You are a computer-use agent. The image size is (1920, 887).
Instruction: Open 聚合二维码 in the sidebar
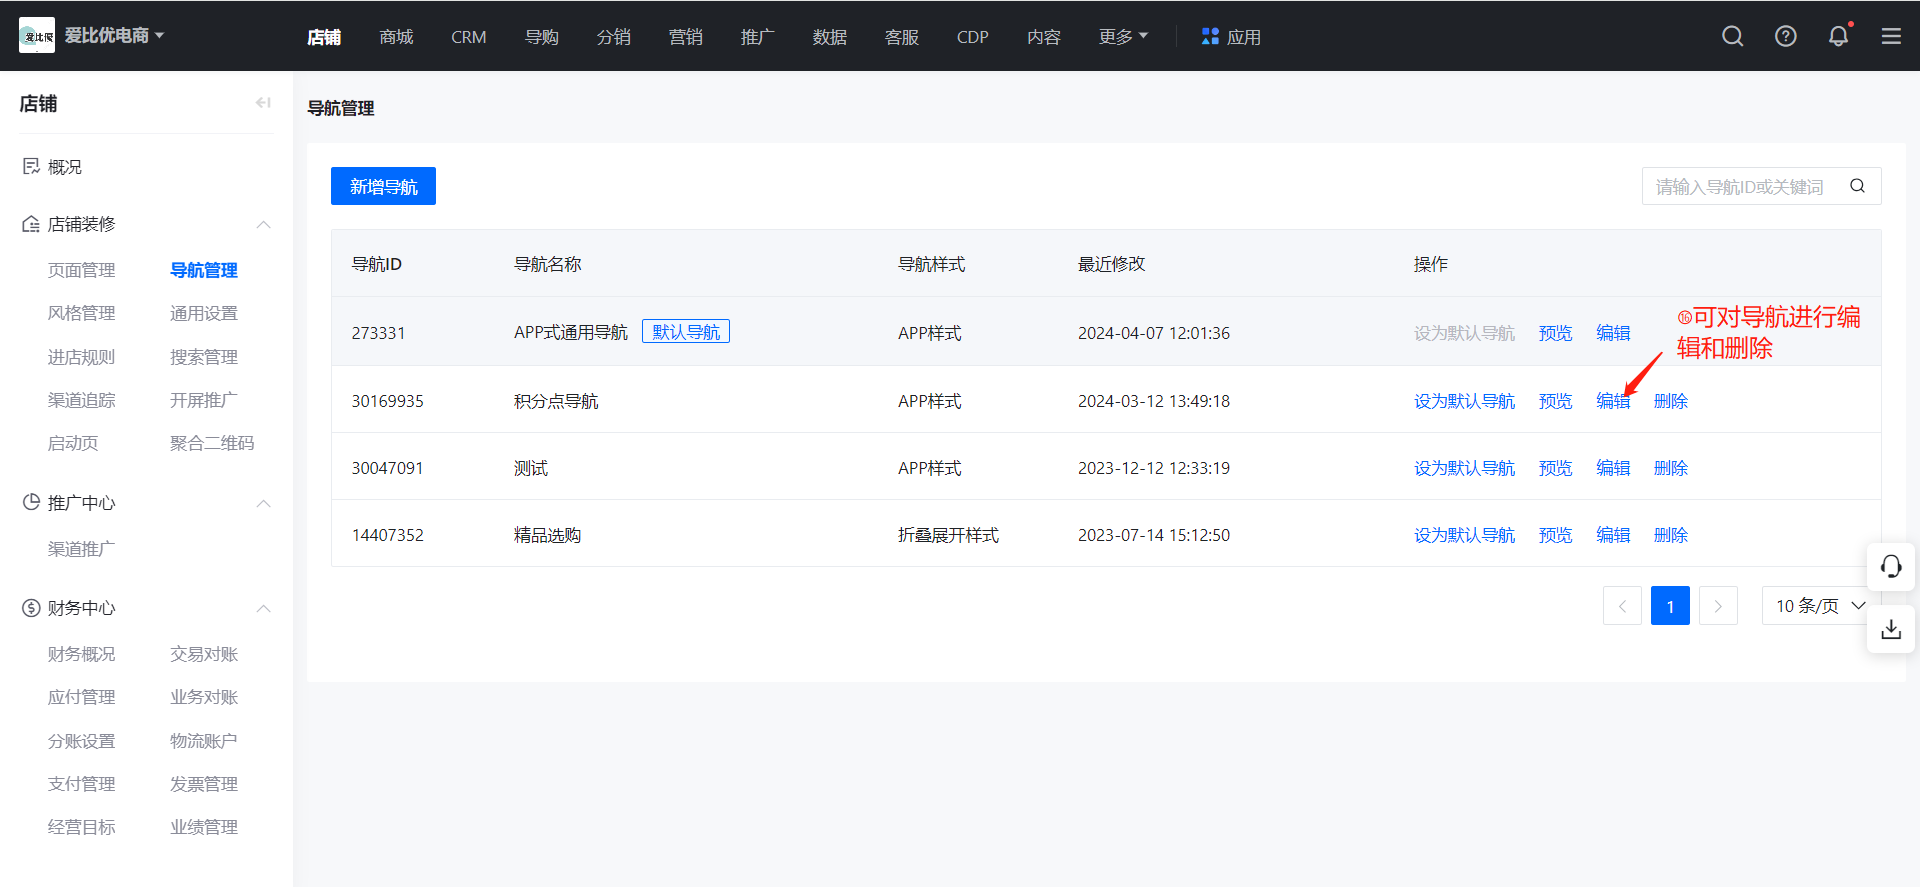pos(212,443)
